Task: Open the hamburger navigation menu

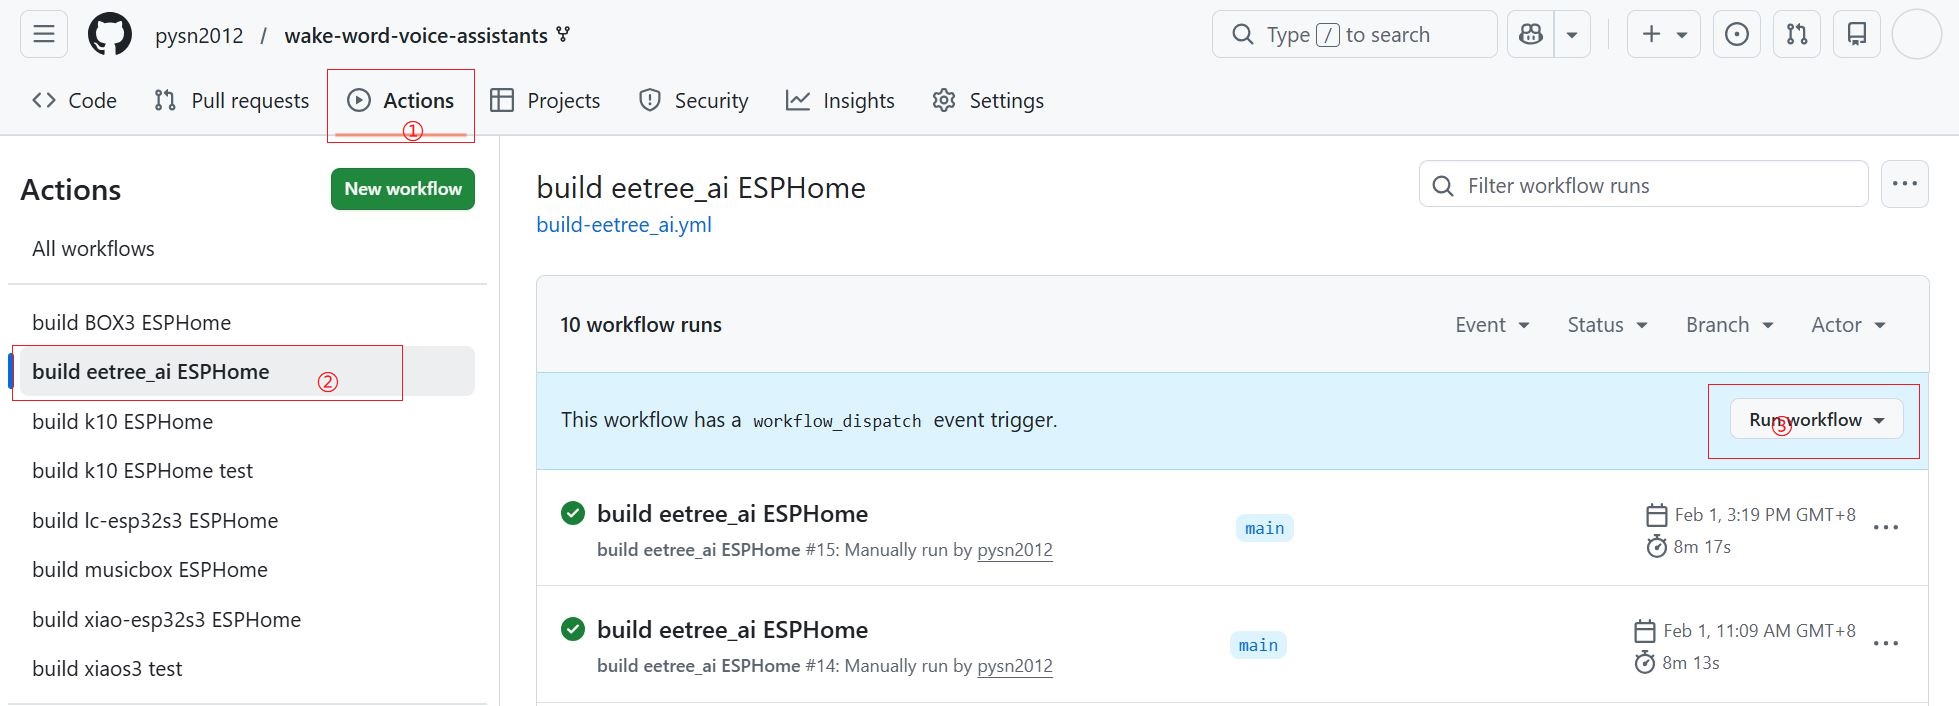Action: point(44,35)
